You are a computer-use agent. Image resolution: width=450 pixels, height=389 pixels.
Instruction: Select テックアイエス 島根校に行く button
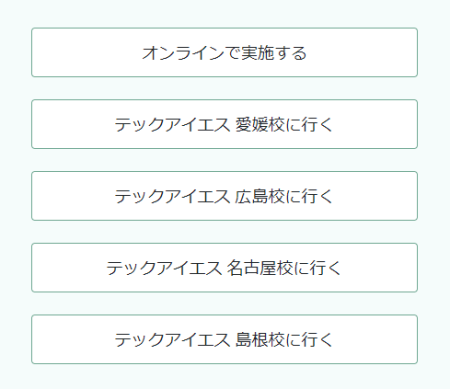tap(224, 339)
